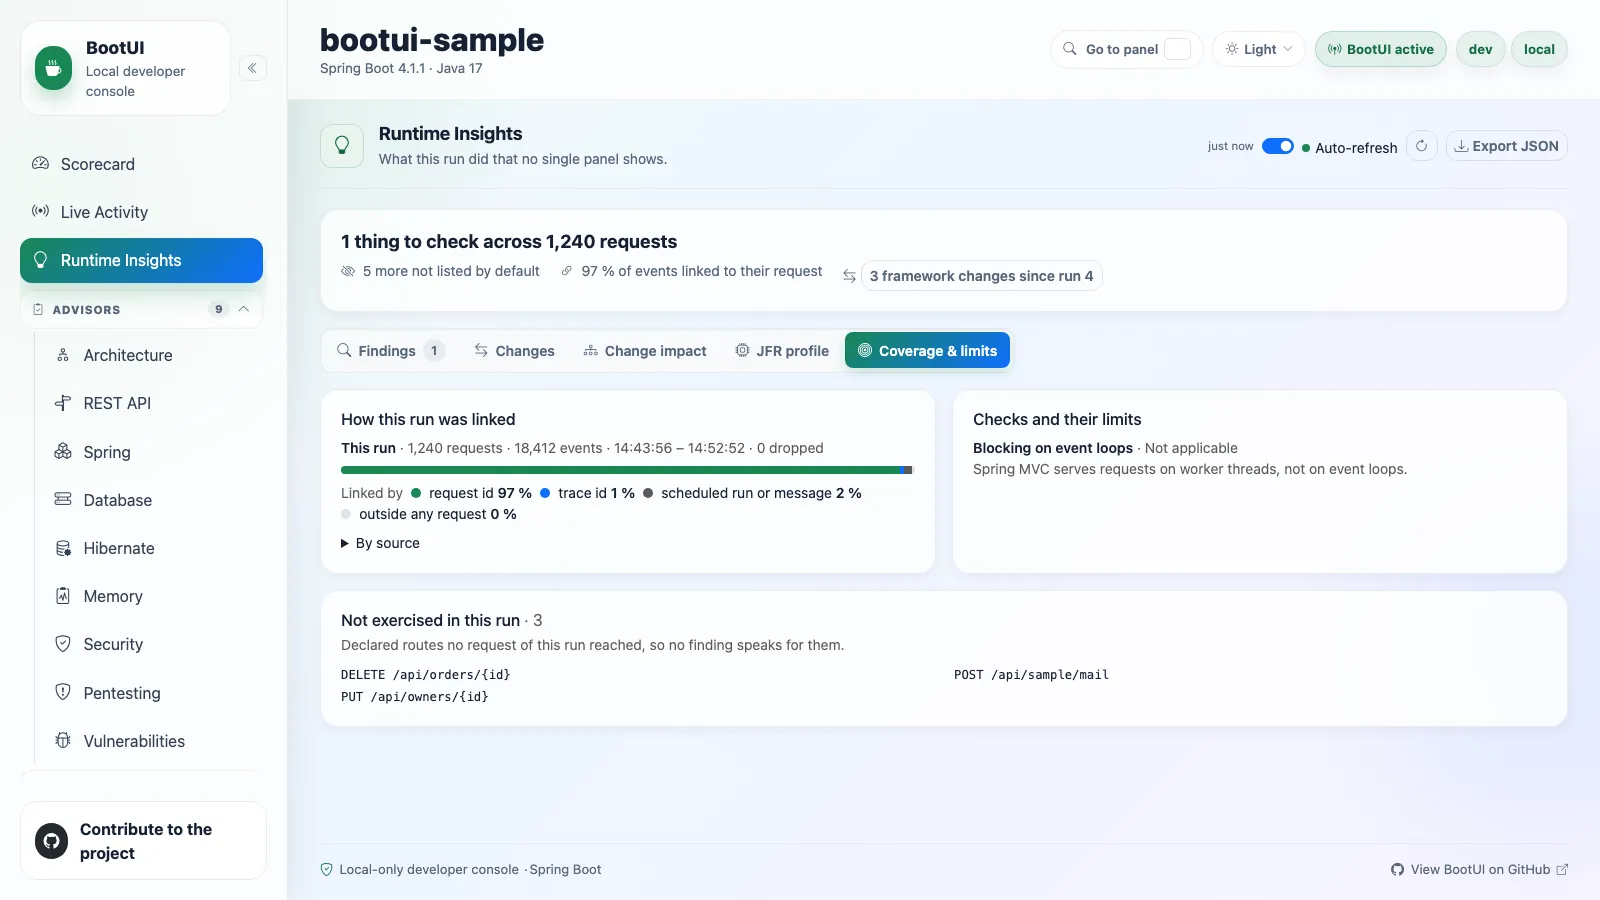
Task: Click the refresh icon button
Action: coord(1421,146)
